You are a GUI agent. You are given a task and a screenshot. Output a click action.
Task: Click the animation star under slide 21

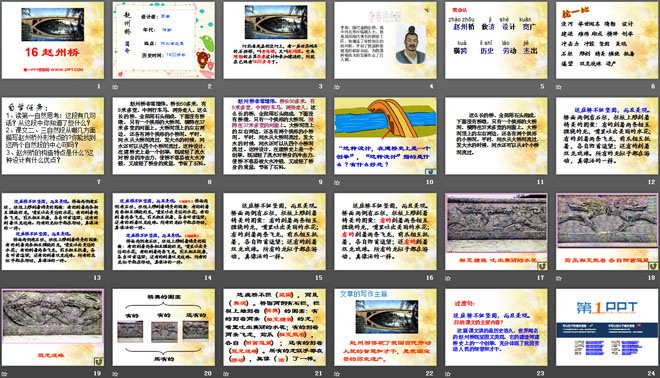point(226,373)
